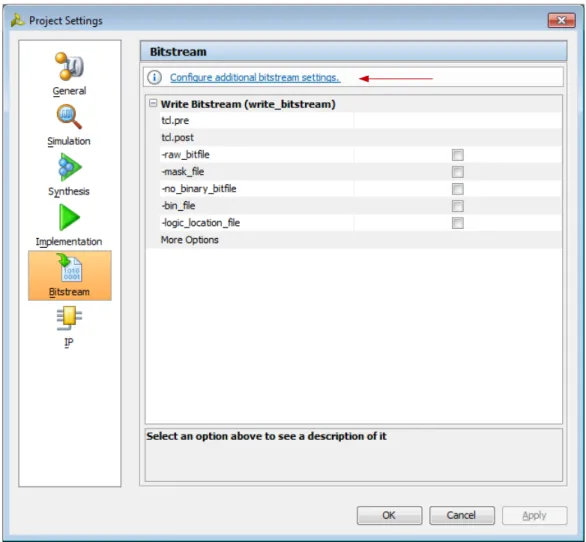The height and width of the screenshot is (542, 586).
Task: Enable the -mask_file checkbox
Action: click(457, 172)
